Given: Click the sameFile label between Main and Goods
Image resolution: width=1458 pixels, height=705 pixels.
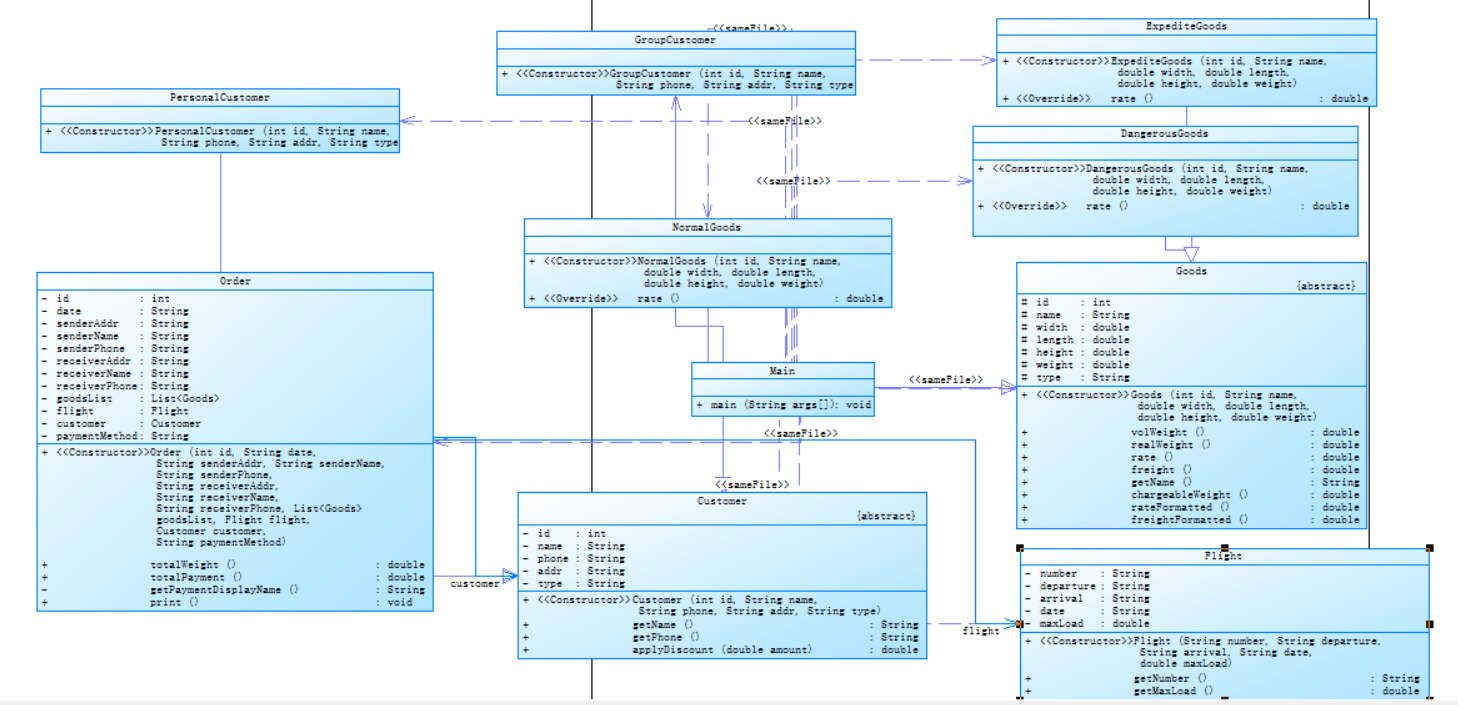Looking at the screenshot, I should (946, 380).
